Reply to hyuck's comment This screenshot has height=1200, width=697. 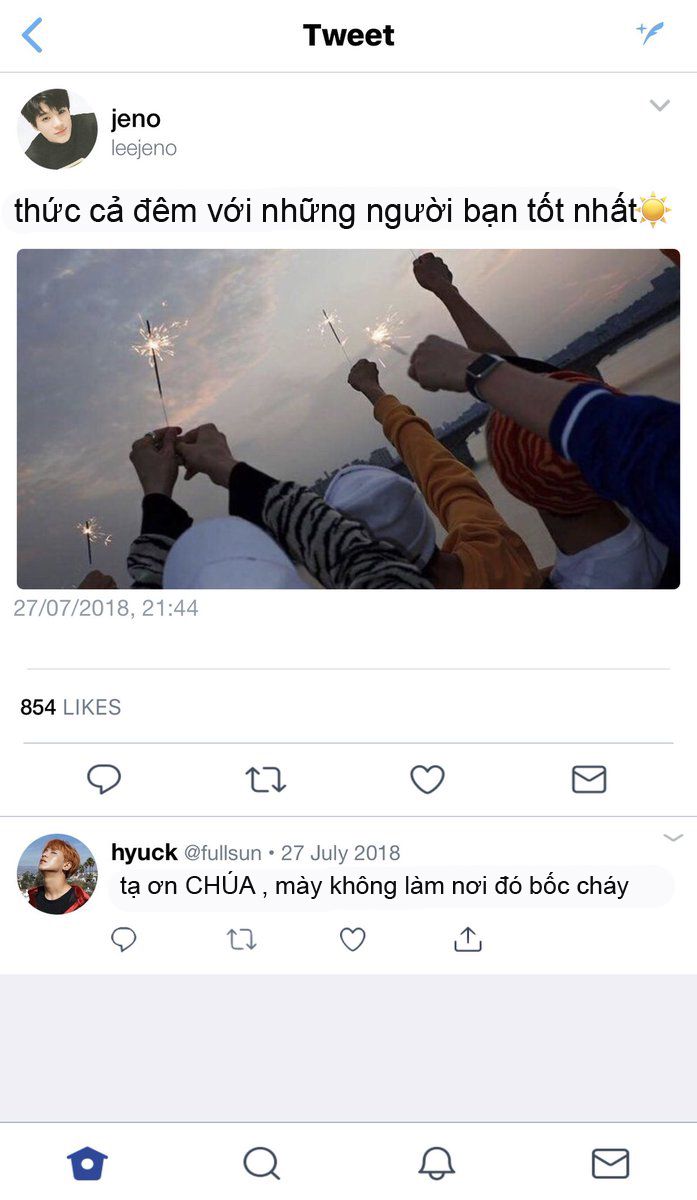pos(123,939)
